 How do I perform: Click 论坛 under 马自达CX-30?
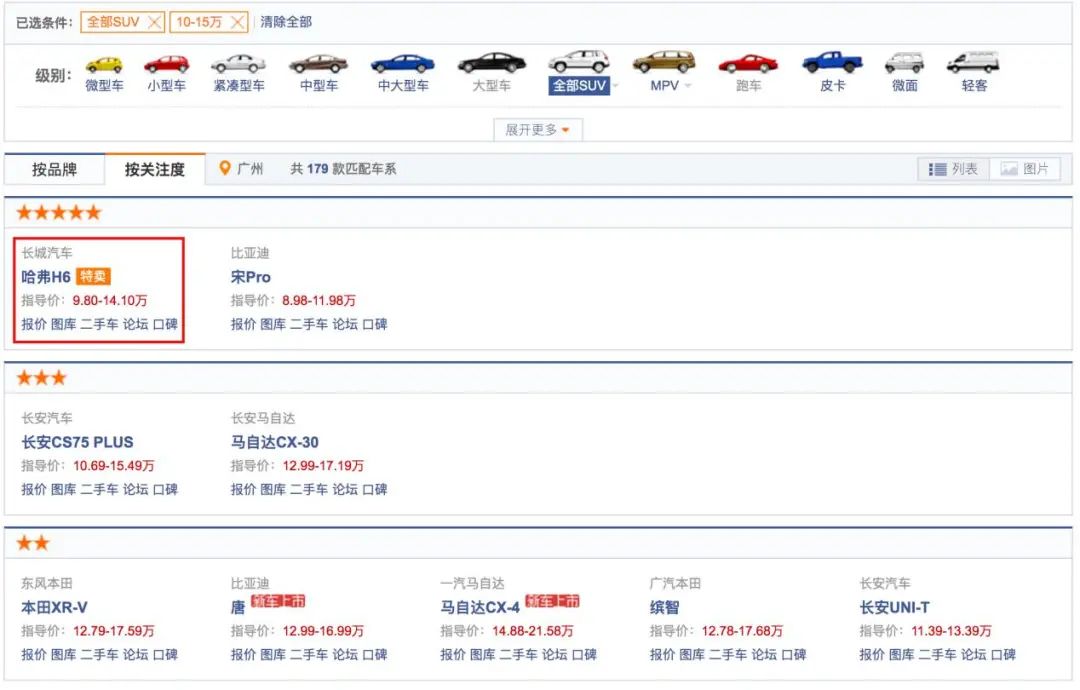[345, 489]
